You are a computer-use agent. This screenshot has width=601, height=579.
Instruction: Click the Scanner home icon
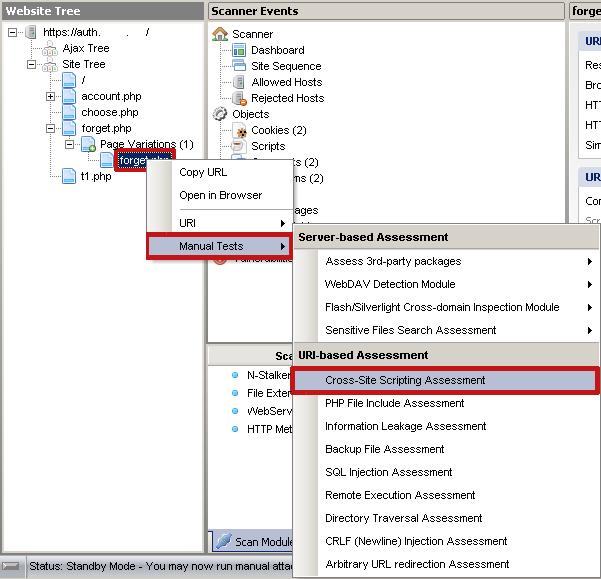tap(220, 34)
